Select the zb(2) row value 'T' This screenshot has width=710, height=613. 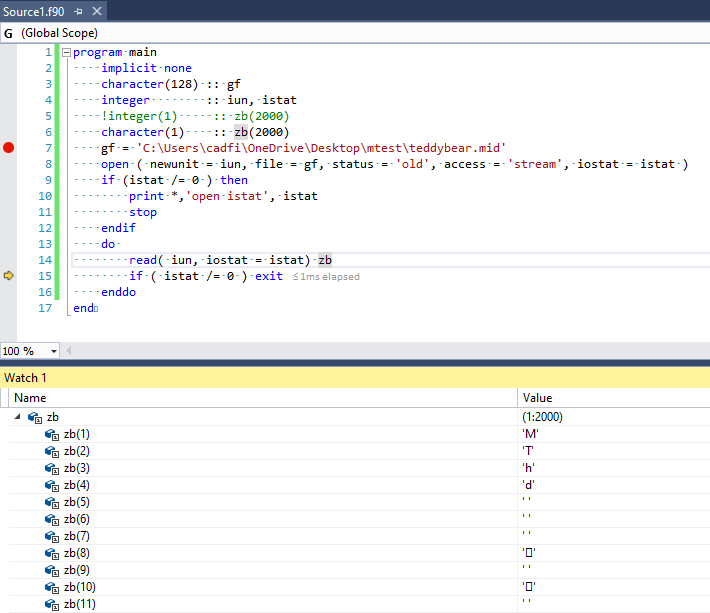528,451
